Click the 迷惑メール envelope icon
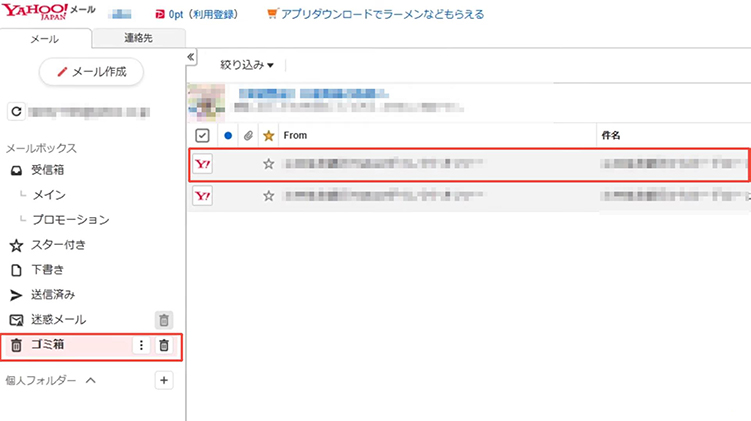 tap(16, 320)
